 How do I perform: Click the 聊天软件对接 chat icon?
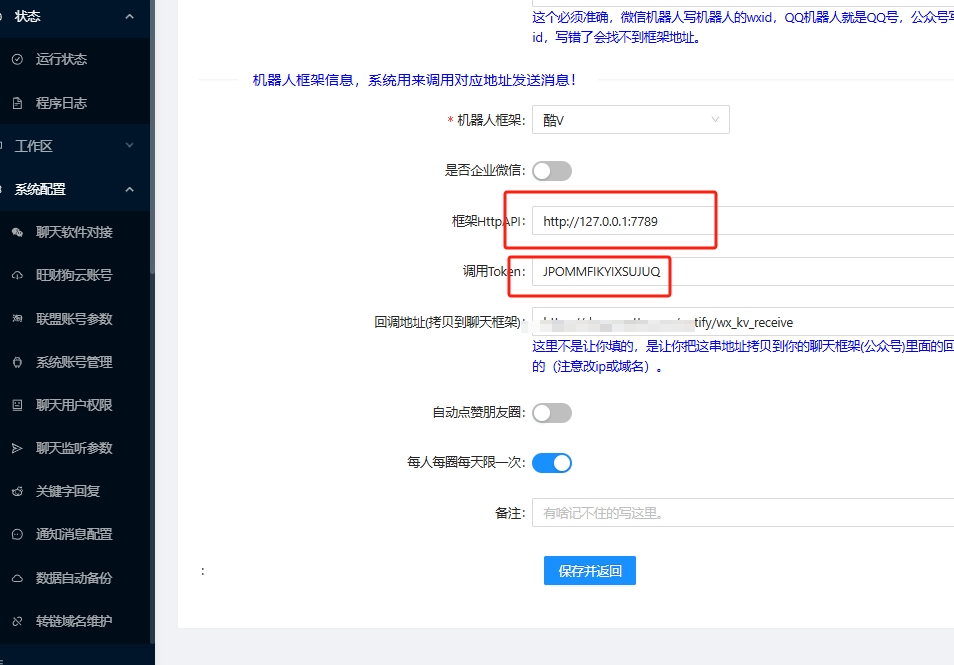click(x=17, y=232)
